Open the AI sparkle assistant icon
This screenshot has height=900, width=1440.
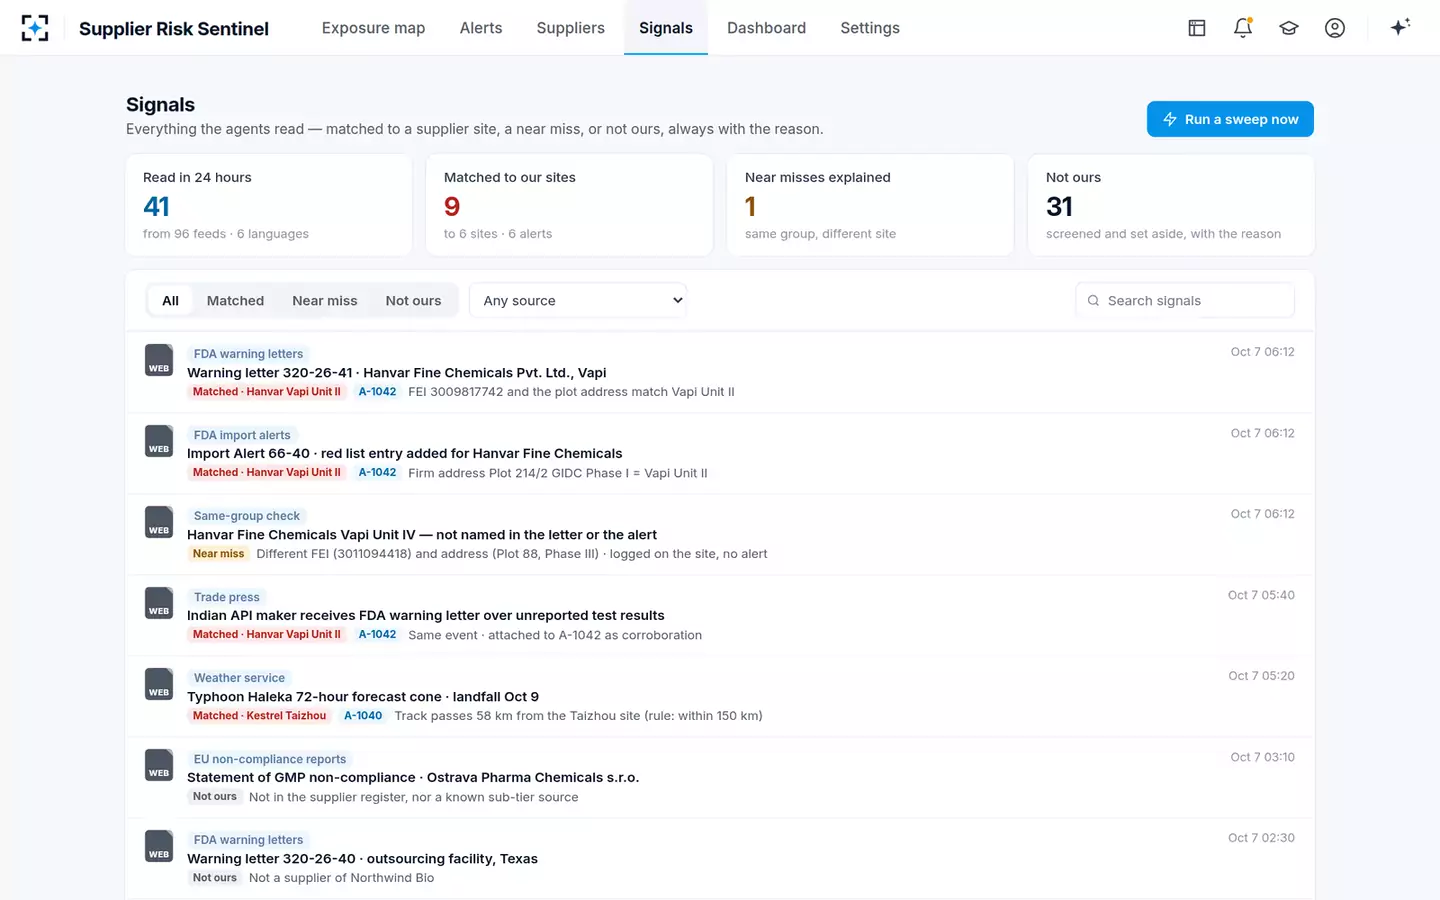click(x=1400, y=27)
